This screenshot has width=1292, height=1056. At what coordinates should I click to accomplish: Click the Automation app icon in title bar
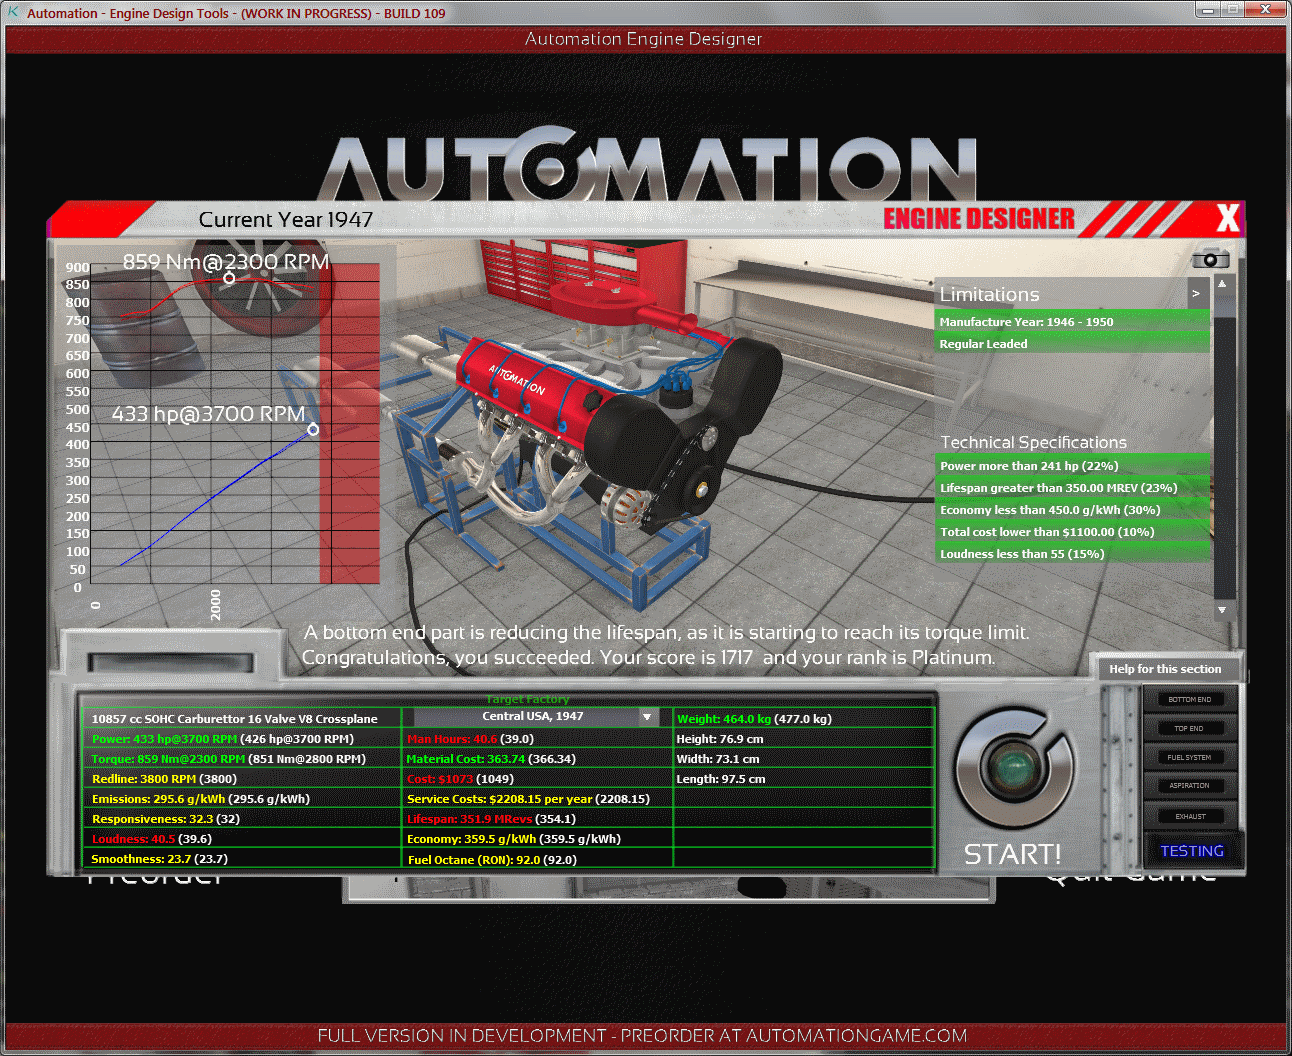point(13,12)
